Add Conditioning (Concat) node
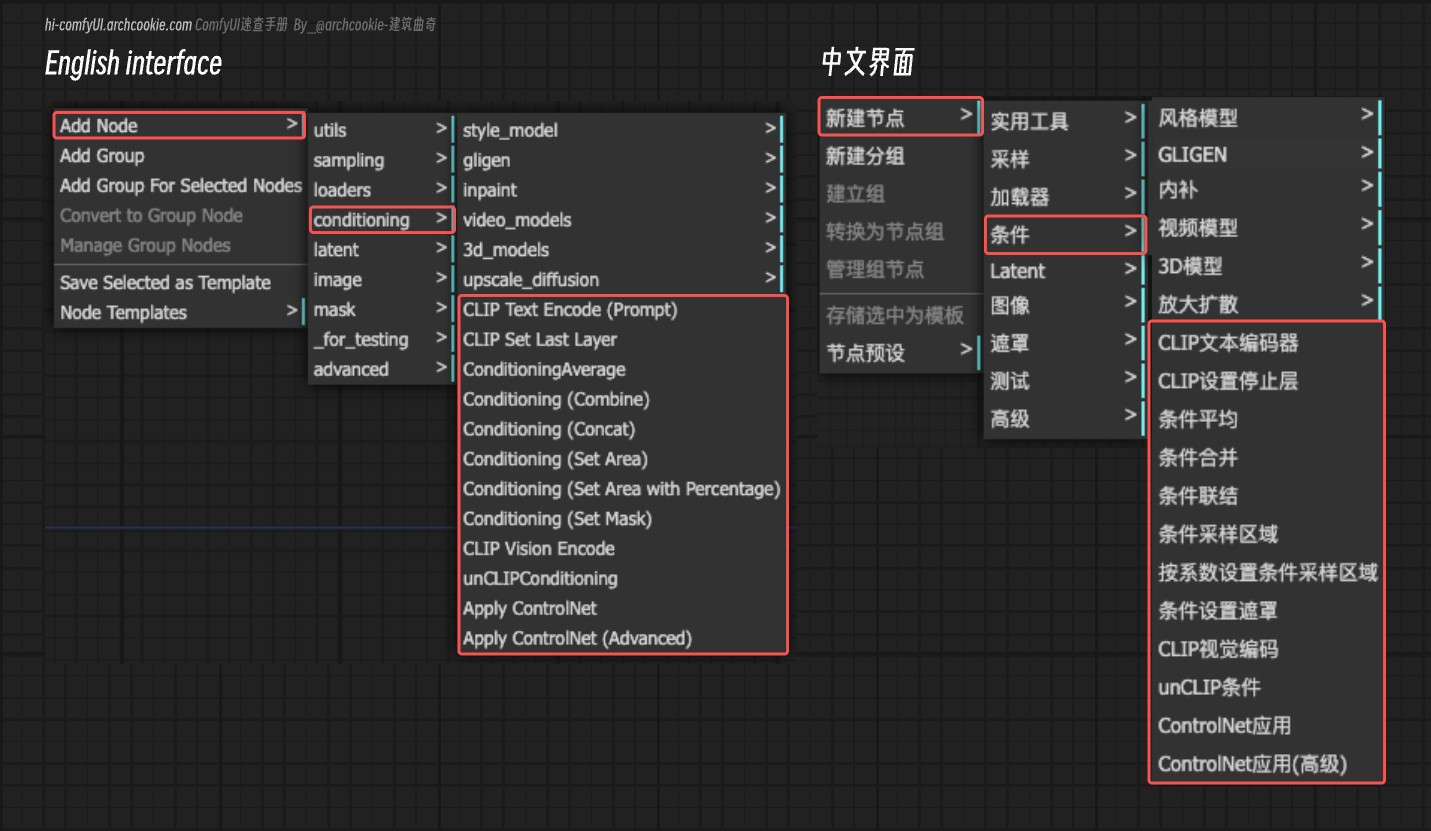The image size is (1431, 831). (622, 430)
